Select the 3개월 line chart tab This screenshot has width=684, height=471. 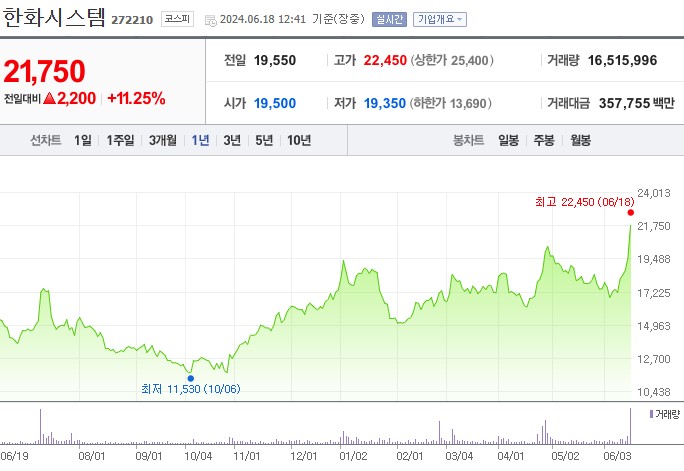click(x=163, y=140)
